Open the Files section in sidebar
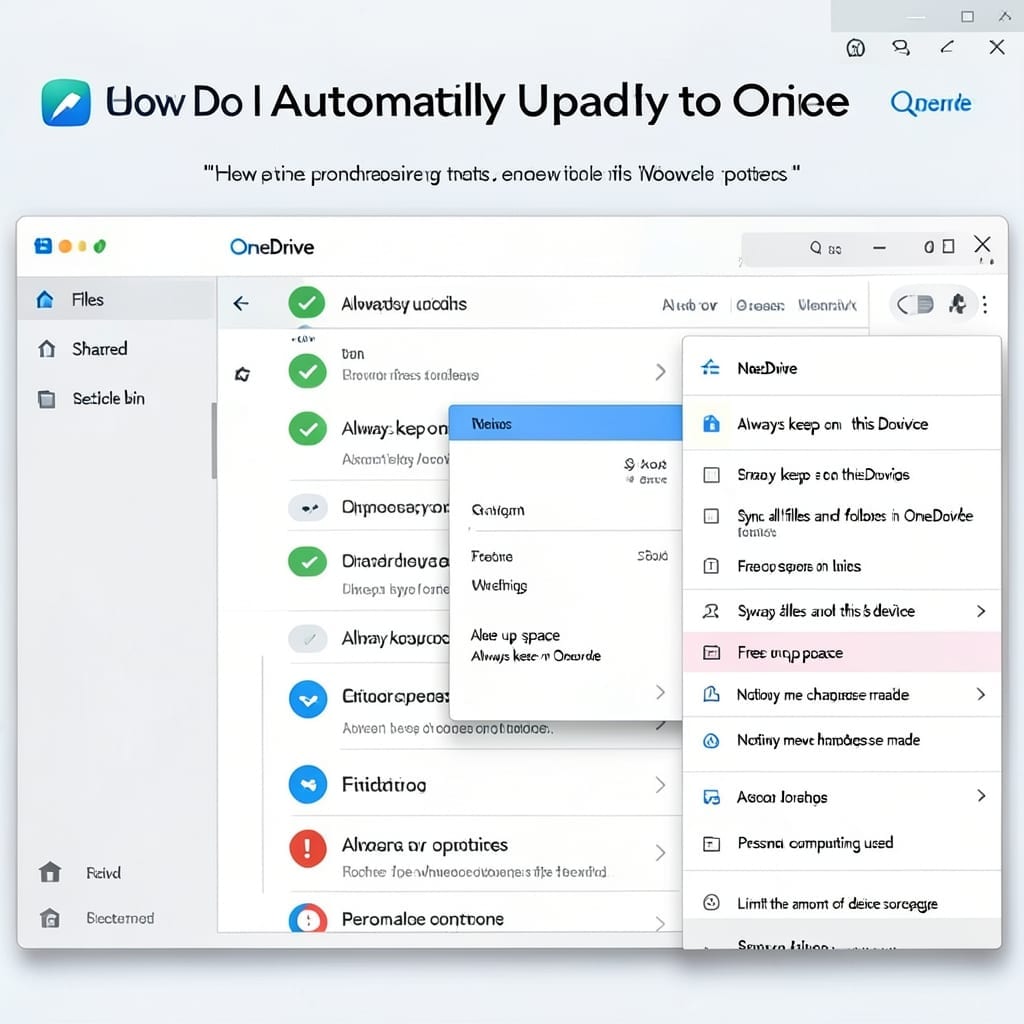 pos(116,300)
